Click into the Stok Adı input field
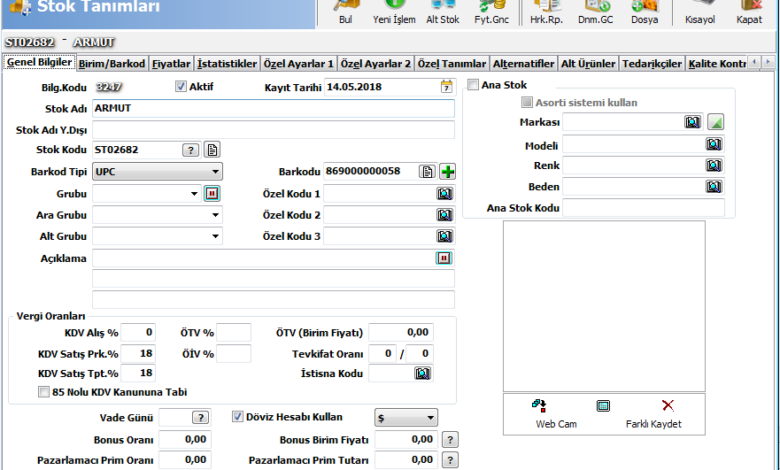The image size is (780, 470). point(272,108)
